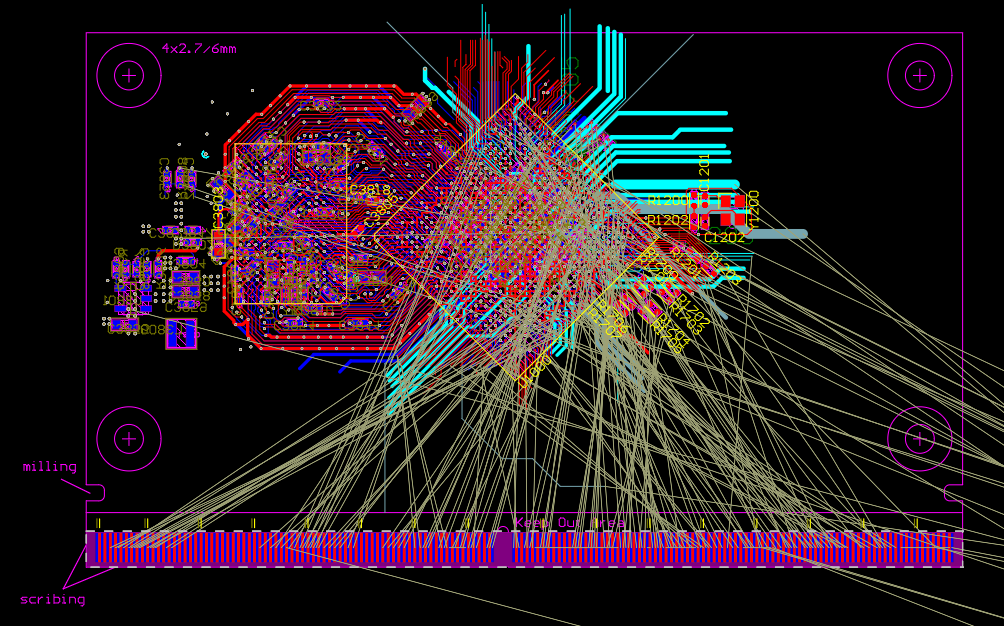Select the blue hatched component near C3828
The image size is (1004, 626).
tap(181, 334)
